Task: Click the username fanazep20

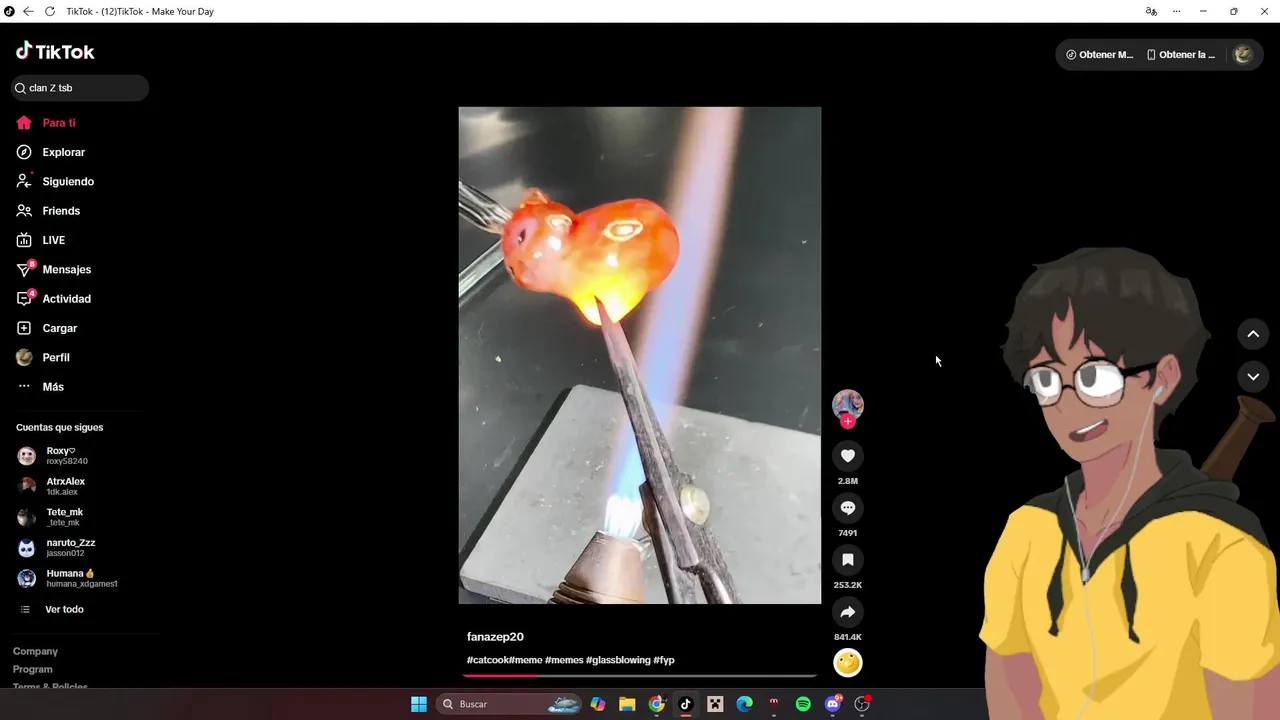Action: [x=495, y=637]
